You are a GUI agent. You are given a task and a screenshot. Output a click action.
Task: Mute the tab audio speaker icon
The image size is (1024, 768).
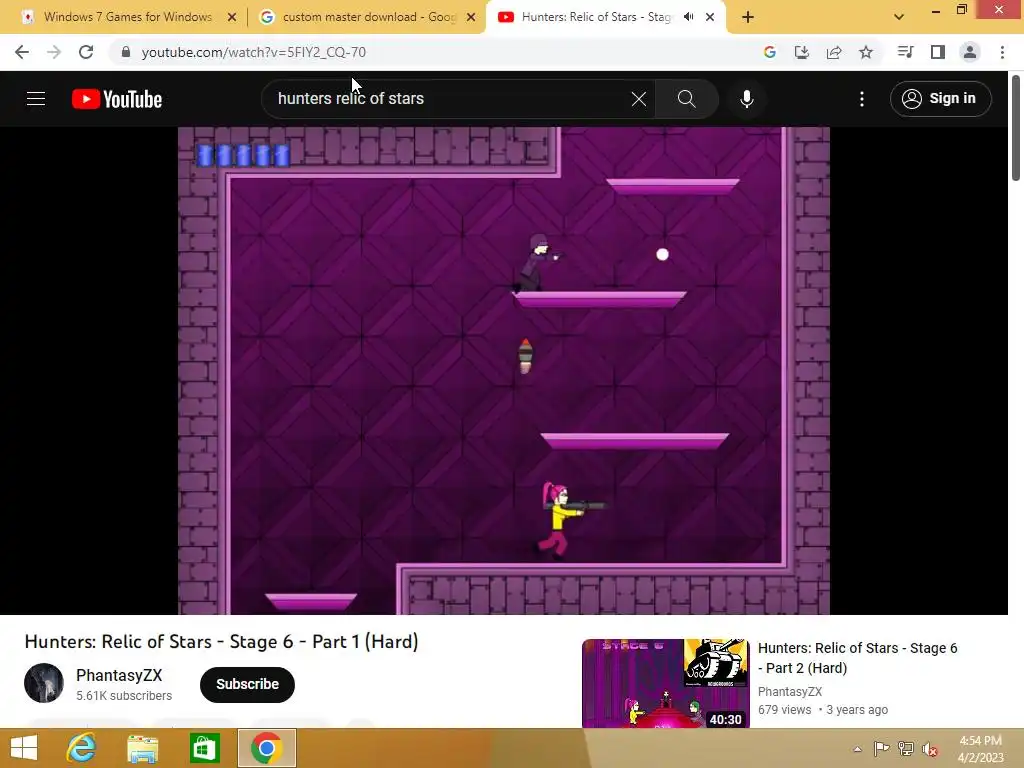pos(688,17)
